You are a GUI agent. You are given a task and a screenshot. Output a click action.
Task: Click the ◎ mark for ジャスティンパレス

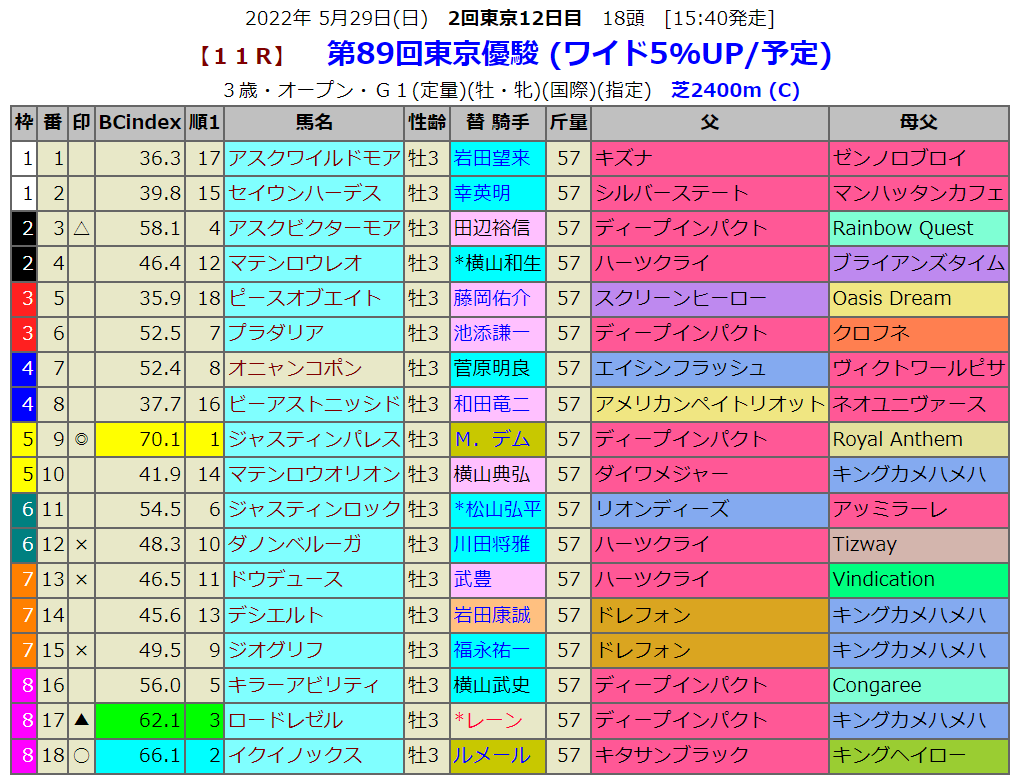(x=81, y=439)
